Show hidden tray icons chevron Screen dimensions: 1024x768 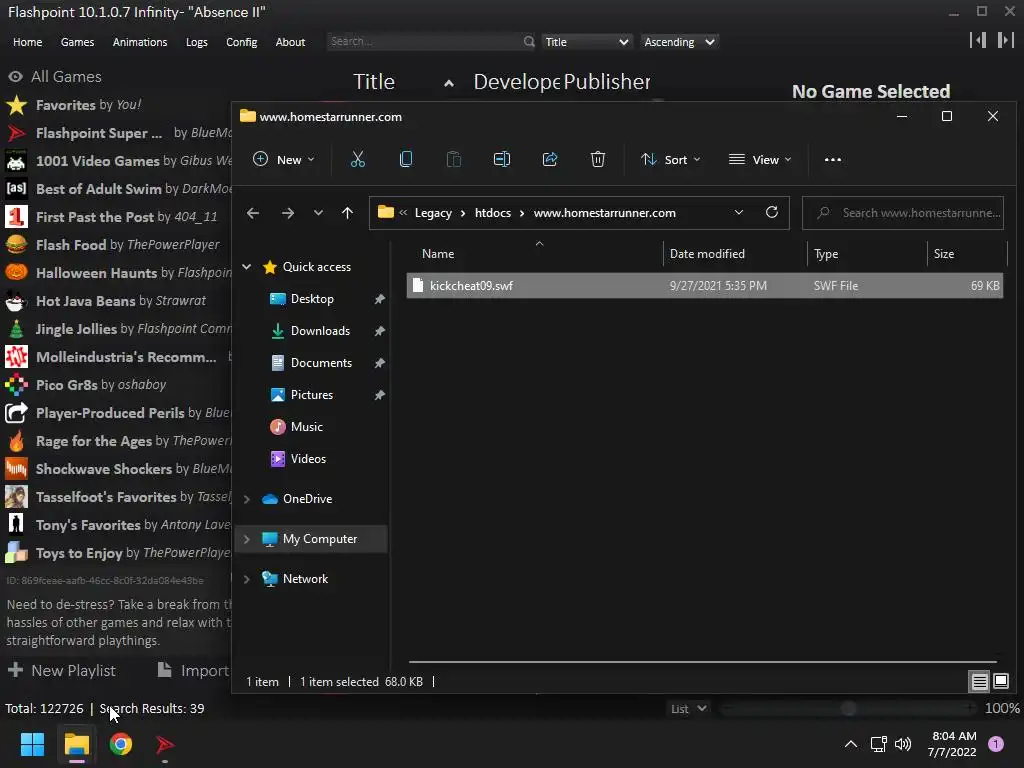pos(850,744)
